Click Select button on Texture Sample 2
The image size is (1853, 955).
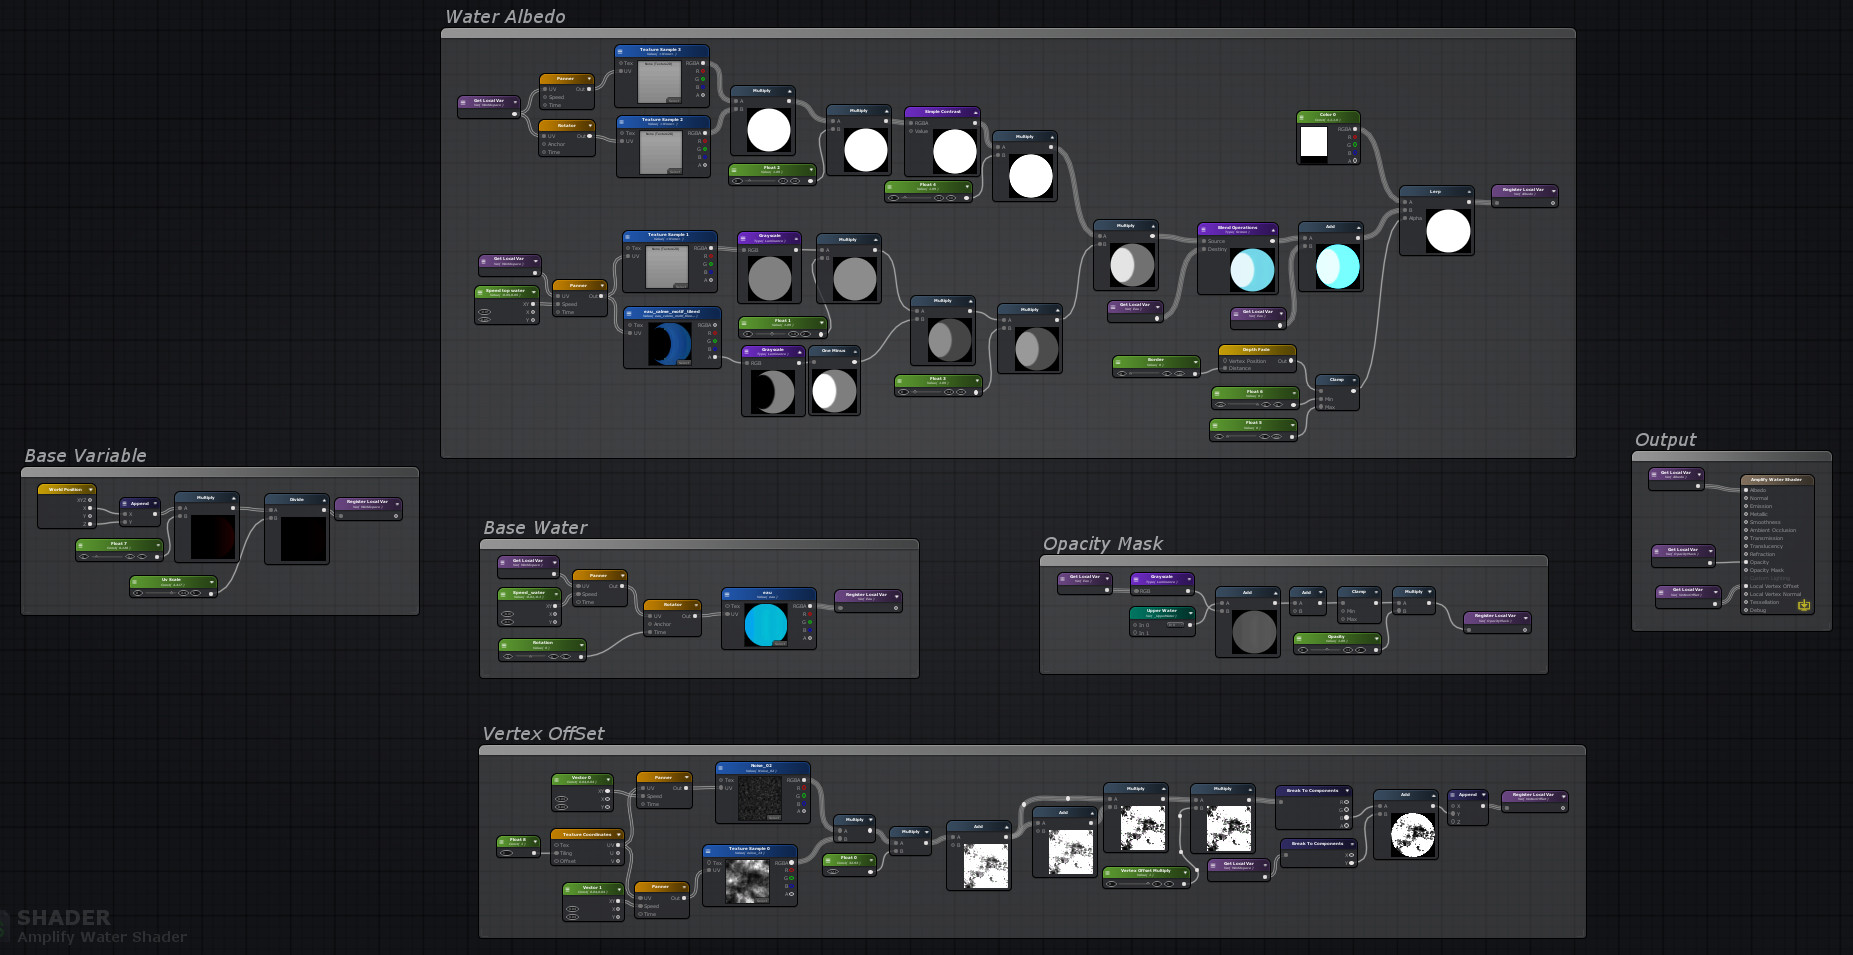[x=675, y=171]
